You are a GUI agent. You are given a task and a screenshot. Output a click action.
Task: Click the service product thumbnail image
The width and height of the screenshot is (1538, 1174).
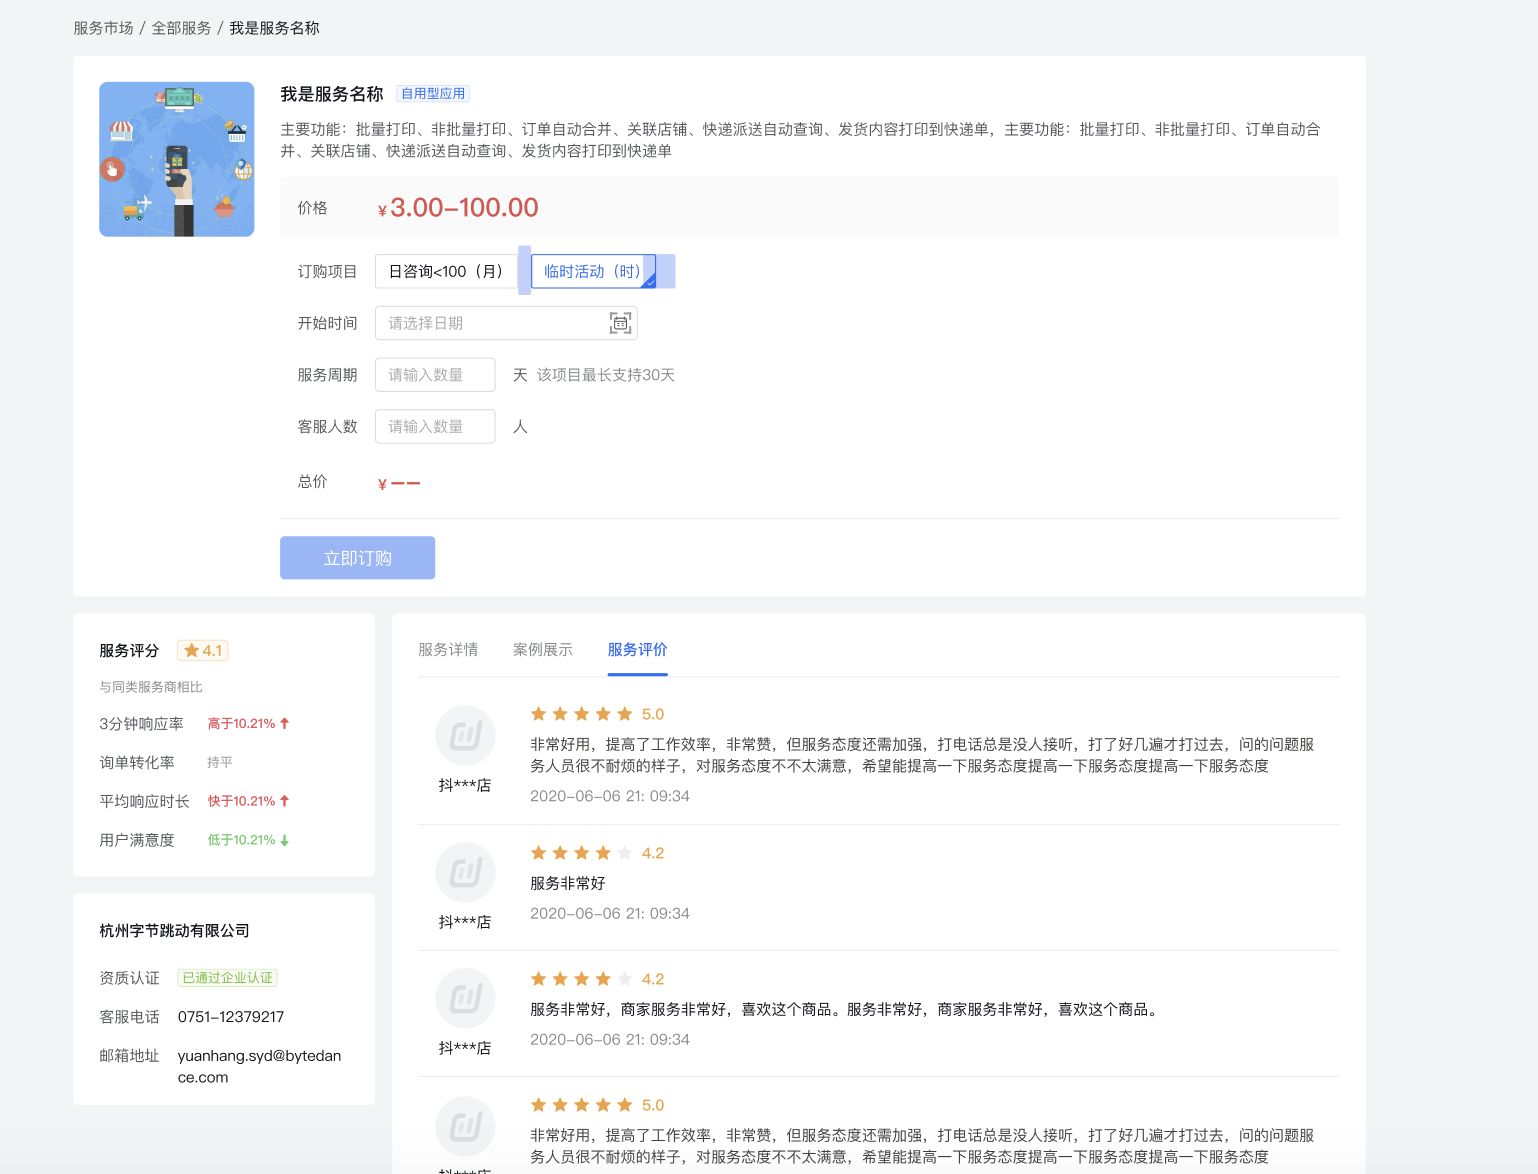176,159
